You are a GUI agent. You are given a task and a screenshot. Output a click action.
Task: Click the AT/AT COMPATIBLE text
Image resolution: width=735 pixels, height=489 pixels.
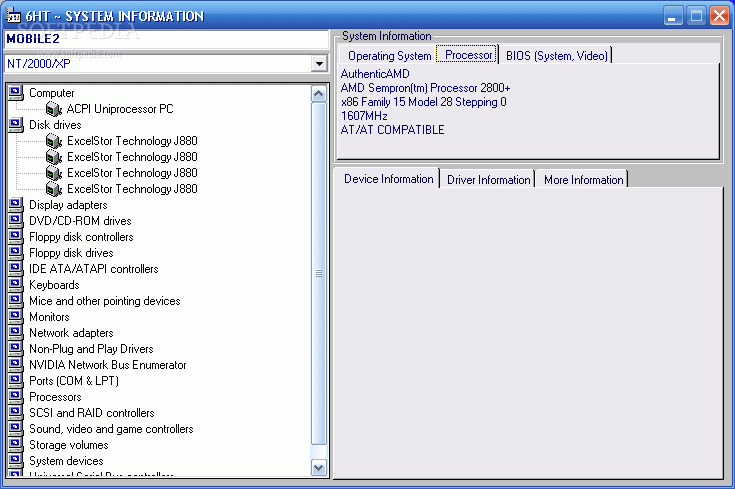pyautogui.click(x=392, y=130)
